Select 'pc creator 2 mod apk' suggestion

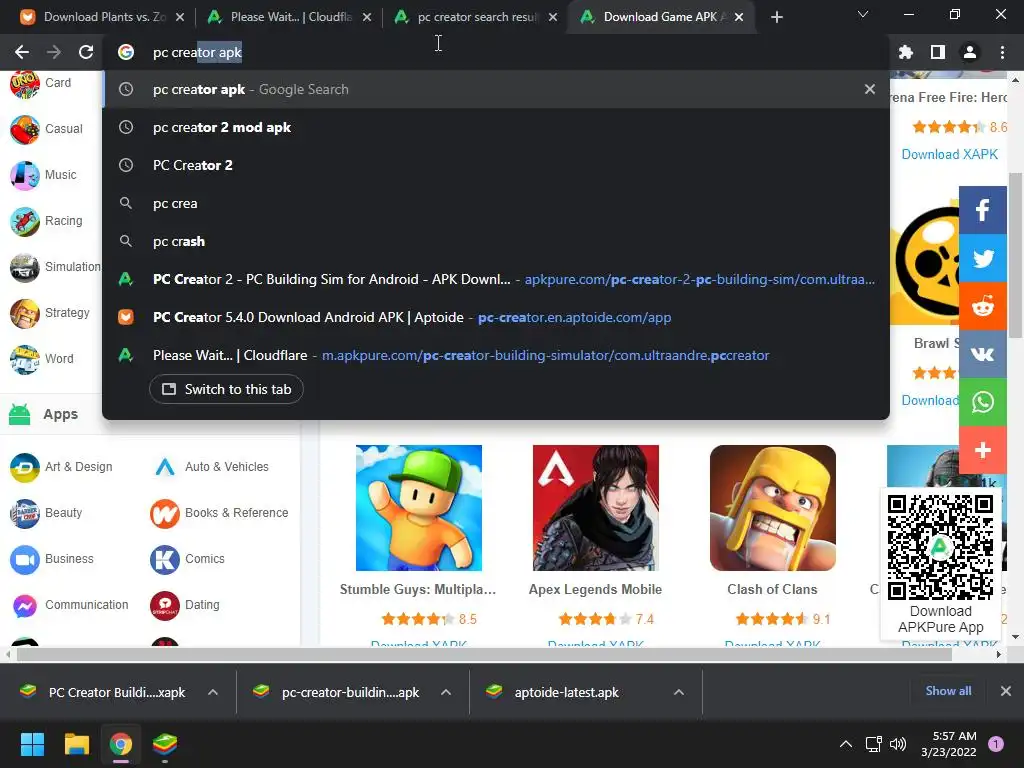(496, 127)
